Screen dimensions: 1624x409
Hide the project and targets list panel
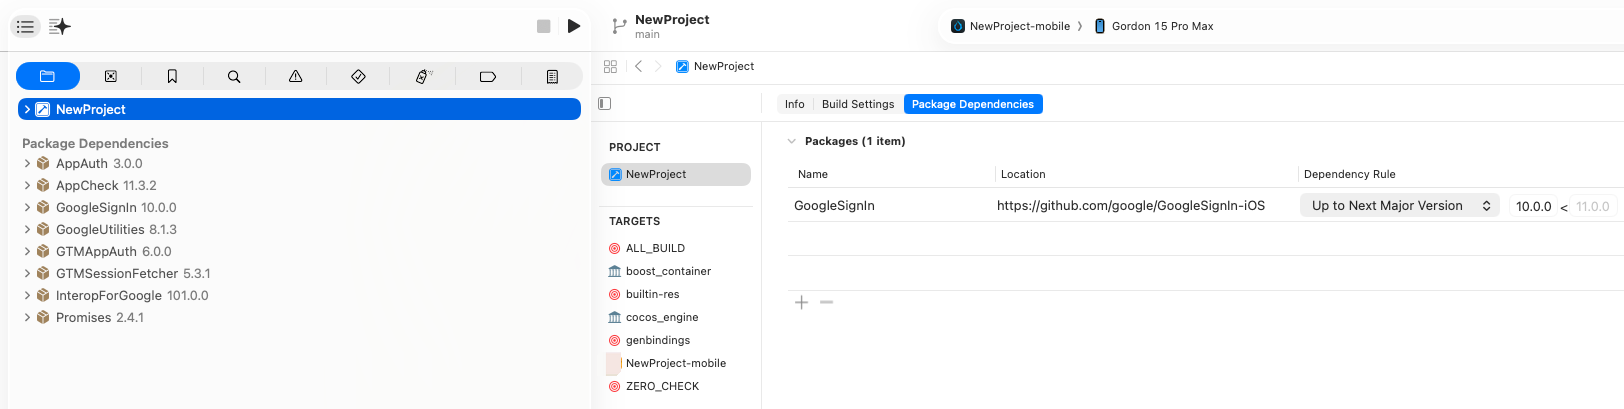click(604, 103)
